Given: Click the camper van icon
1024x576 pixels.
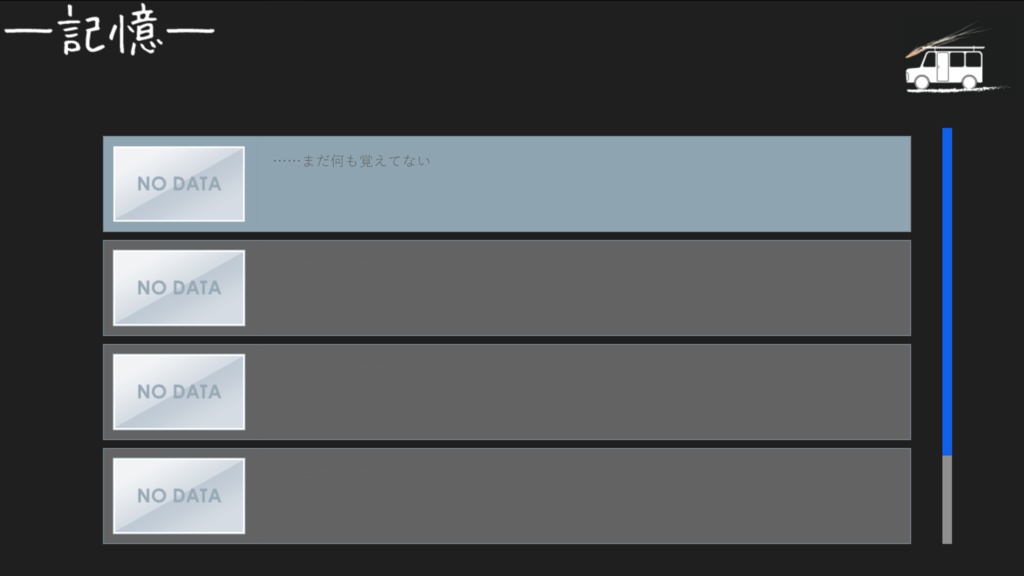Looking at the screenshot, I should (944, 69).
